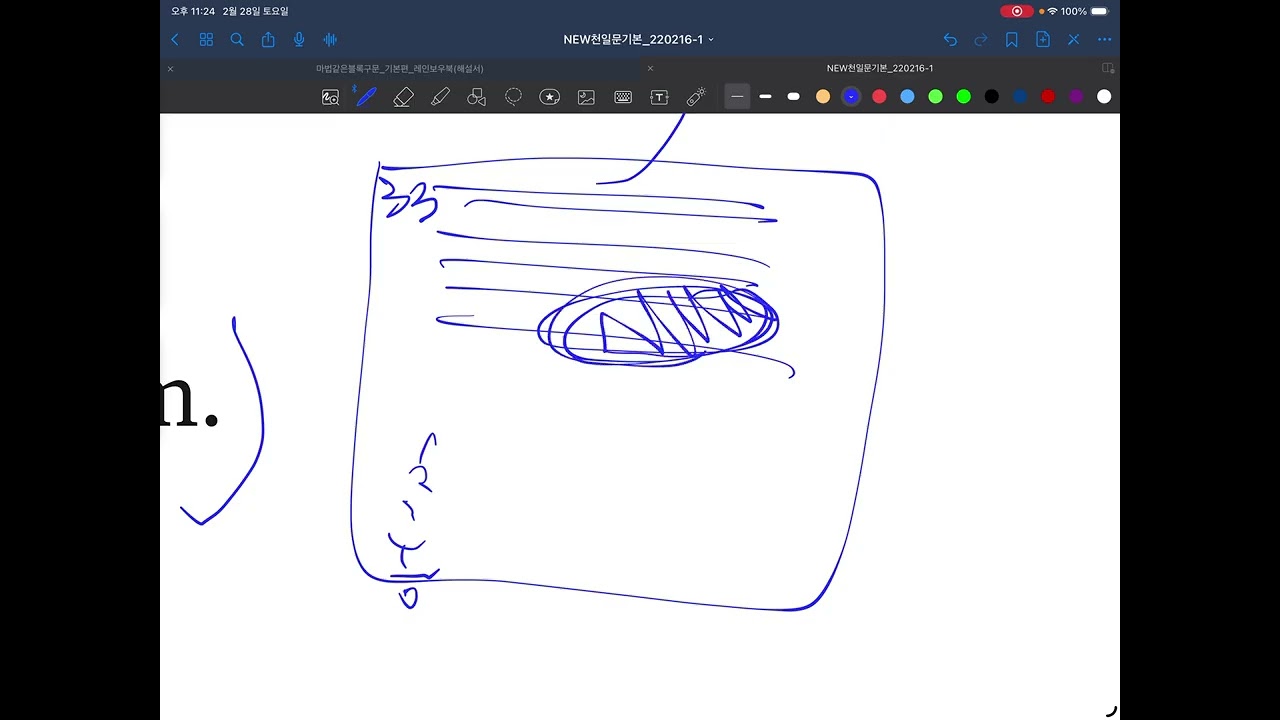This screenshot has height=720, width=1280.
Task: Open the more options ellipsis menu
Action: coord(1104,40)
